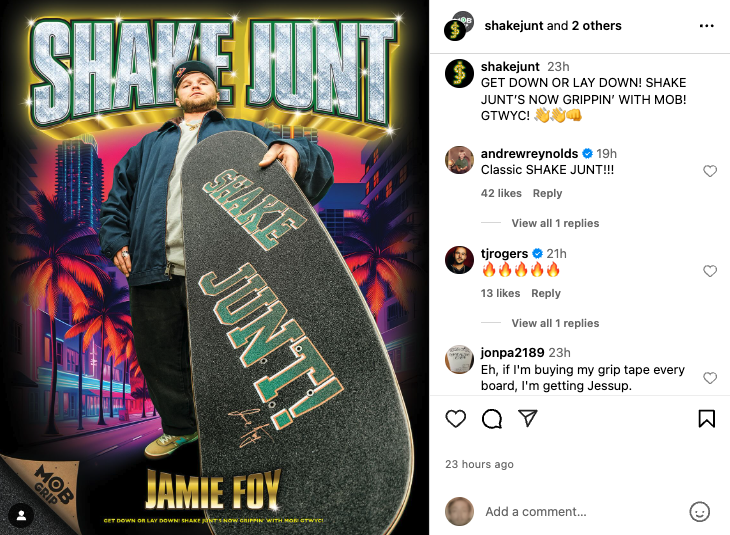Open the comment bubble icon
Image resolution: width=730 pixels, height=535 pixels.
[492, 419]
